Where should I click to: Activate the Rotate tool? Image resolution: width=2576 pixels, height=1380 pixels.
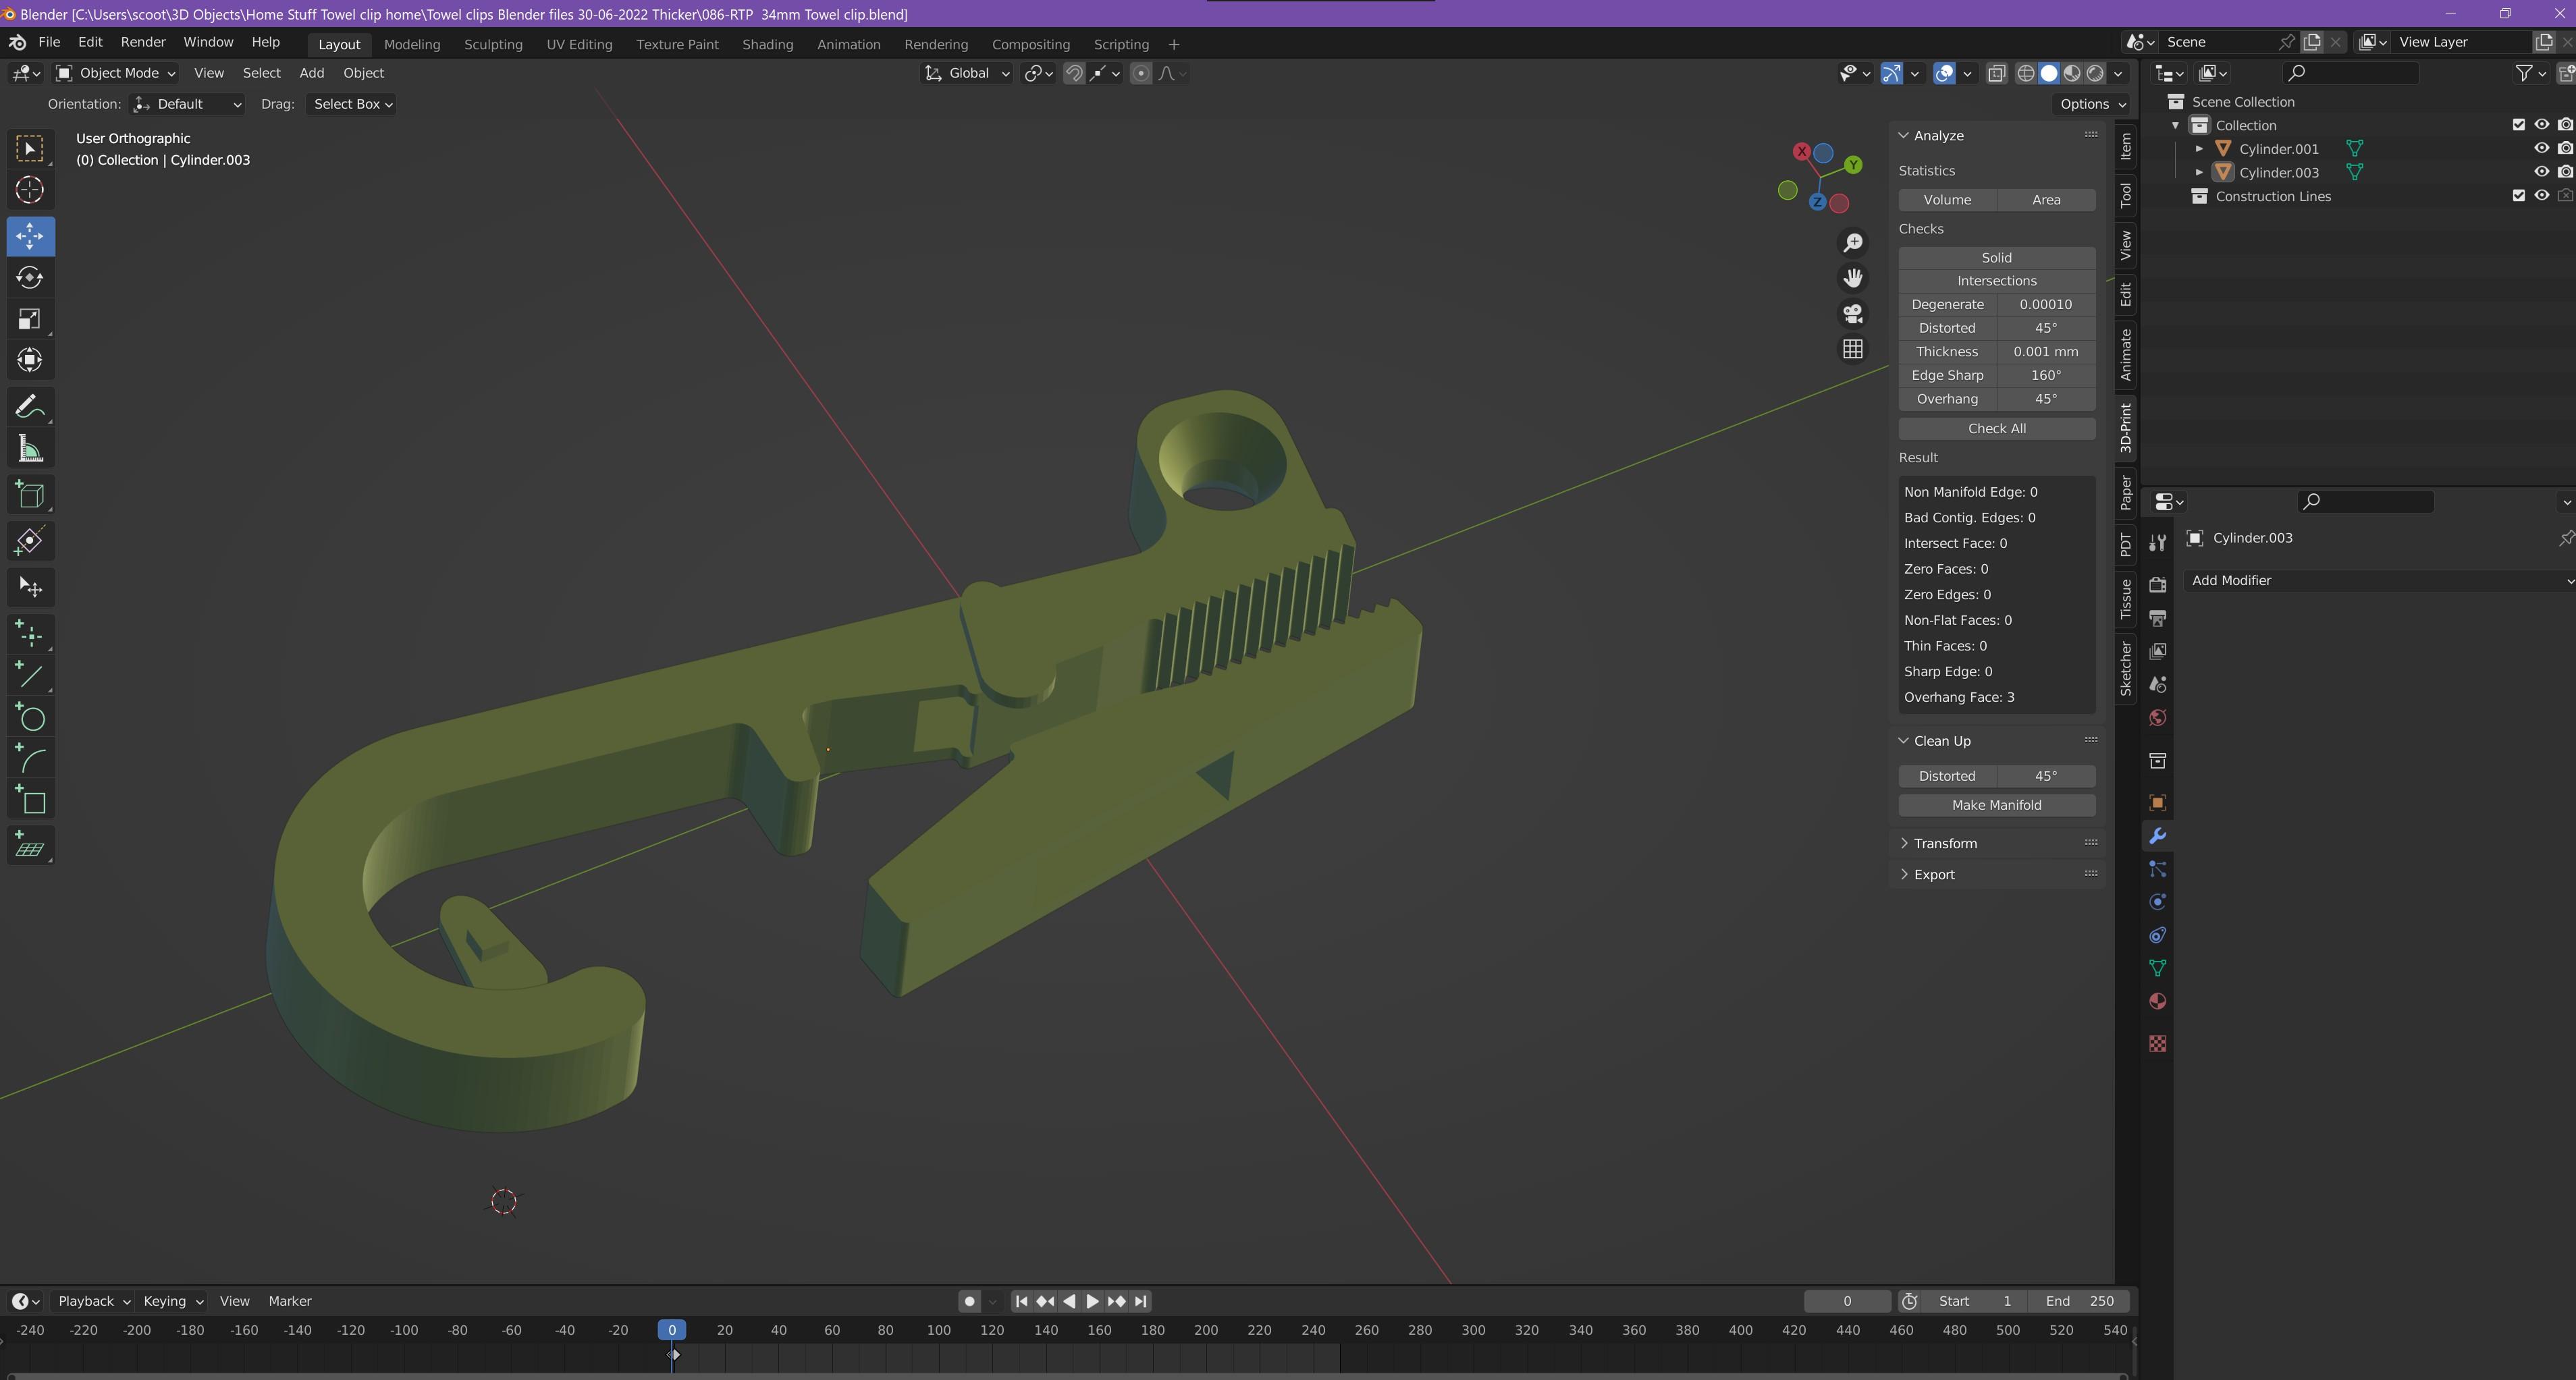[30, 277]
